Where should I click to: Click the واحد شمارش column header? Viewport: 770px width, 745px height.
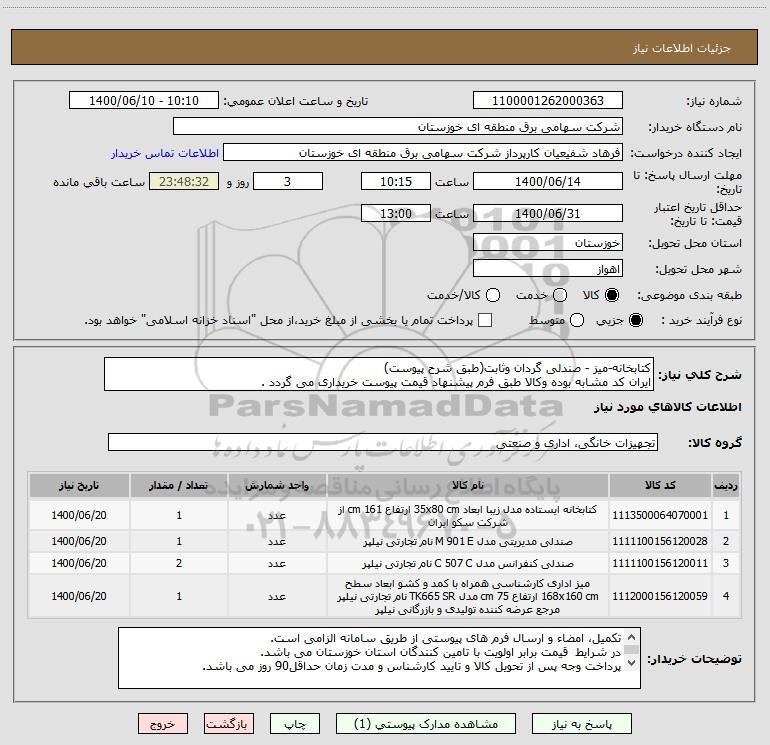point(277,485)
